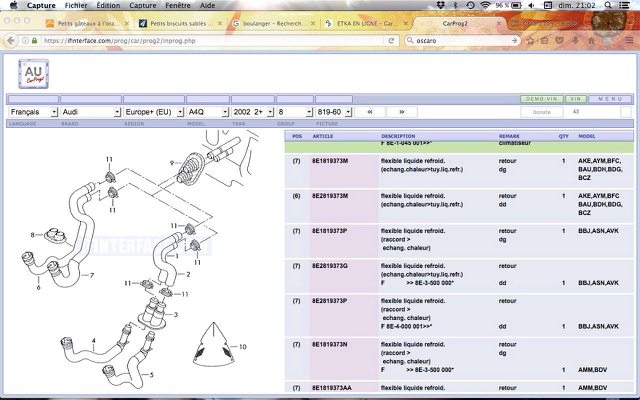Screen dimensions: 640x400
Task: Select article 8E1819373M
Action: pos(330,161)
